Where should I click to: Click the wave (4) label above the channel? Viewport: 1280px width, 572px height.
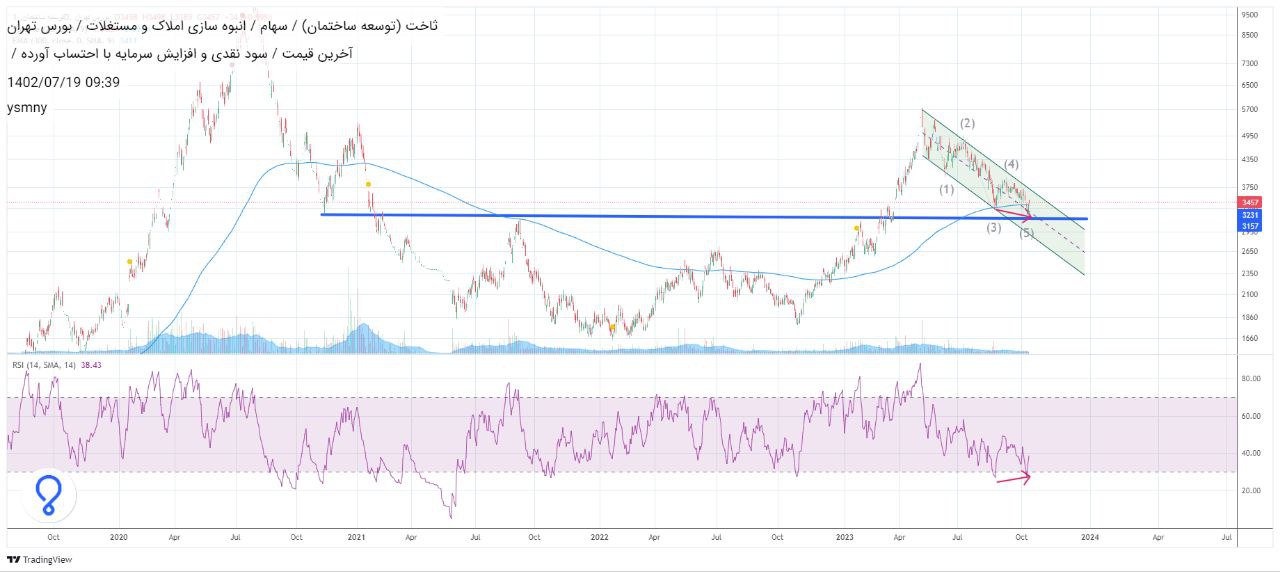click(1011, 164)
